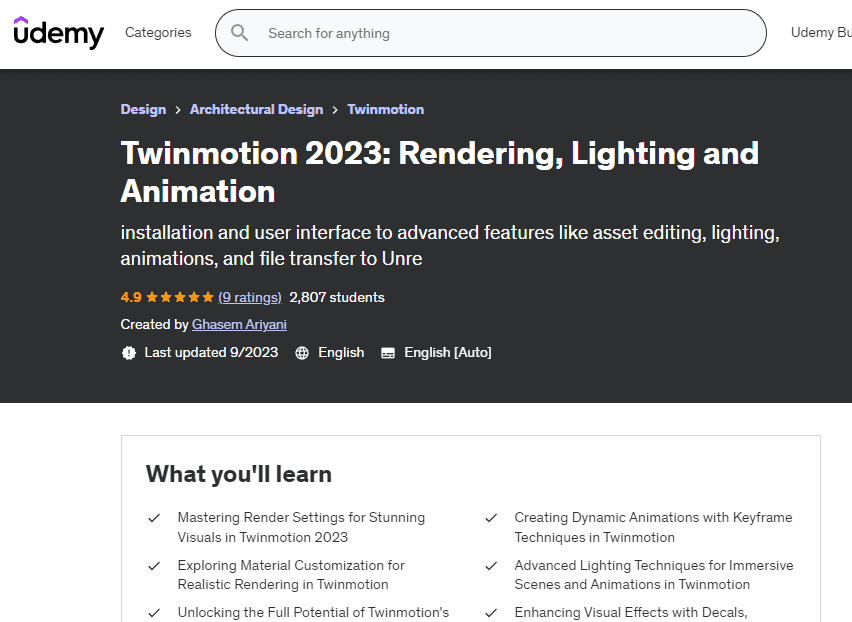Click checkmark beside Enhancing Visual Effects
The width and height of the screenshot is (852, 622).
click(x=491, y=613)
